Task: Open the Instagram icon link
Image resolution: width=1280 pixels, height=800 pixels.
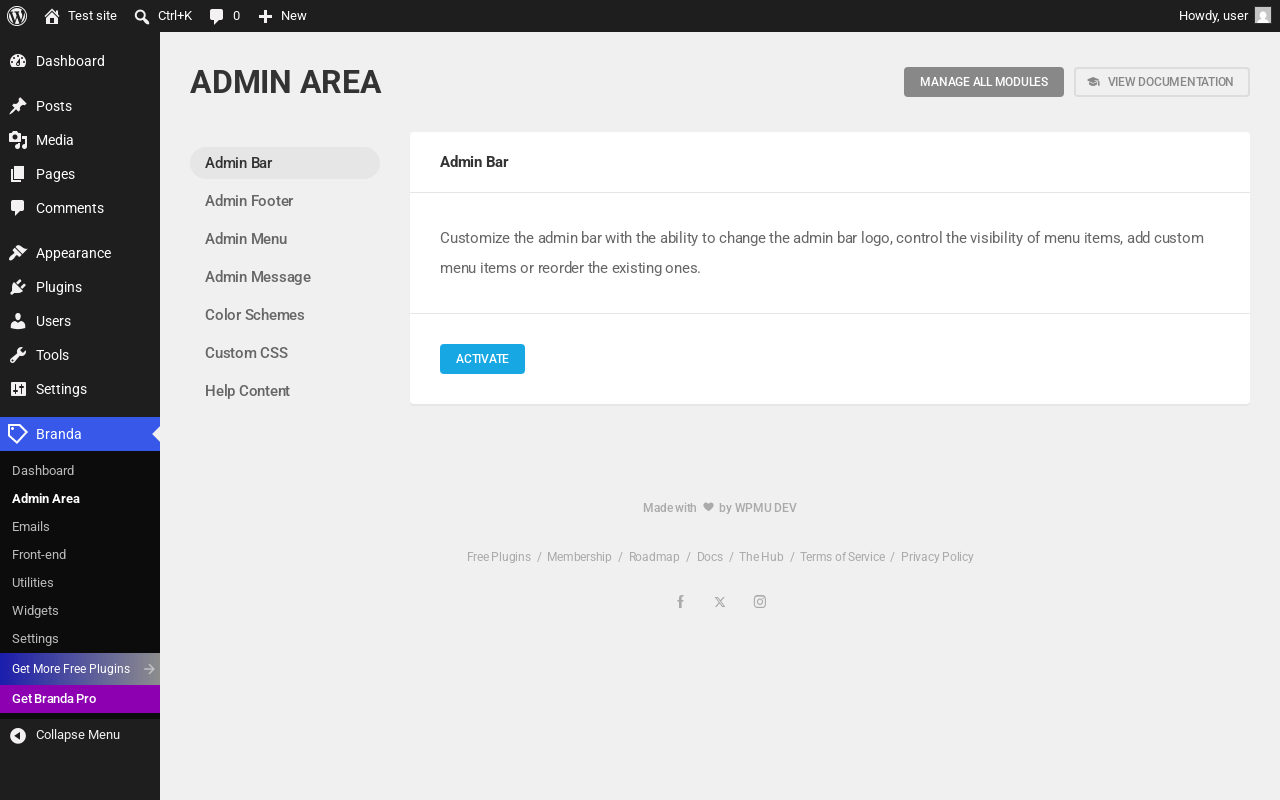Action: [x=760, y=602]
